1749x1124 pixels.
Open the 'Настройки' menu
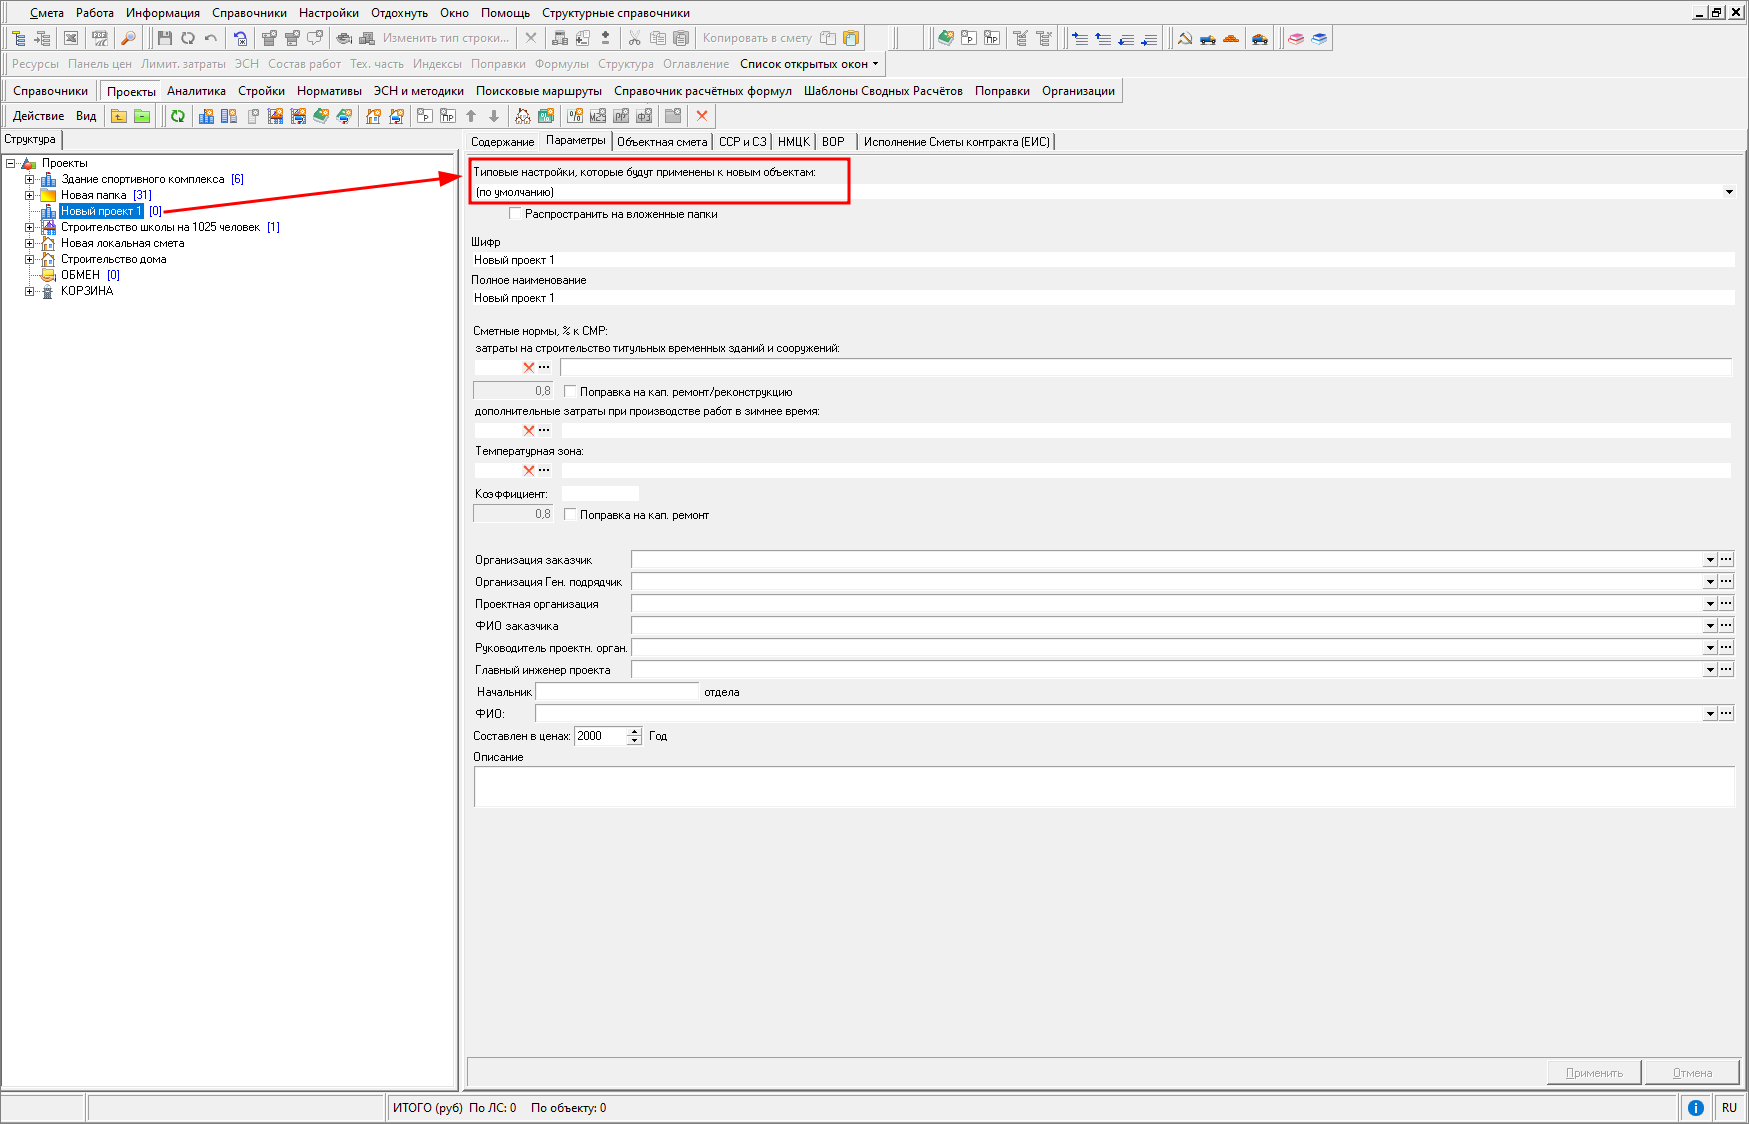328,13
